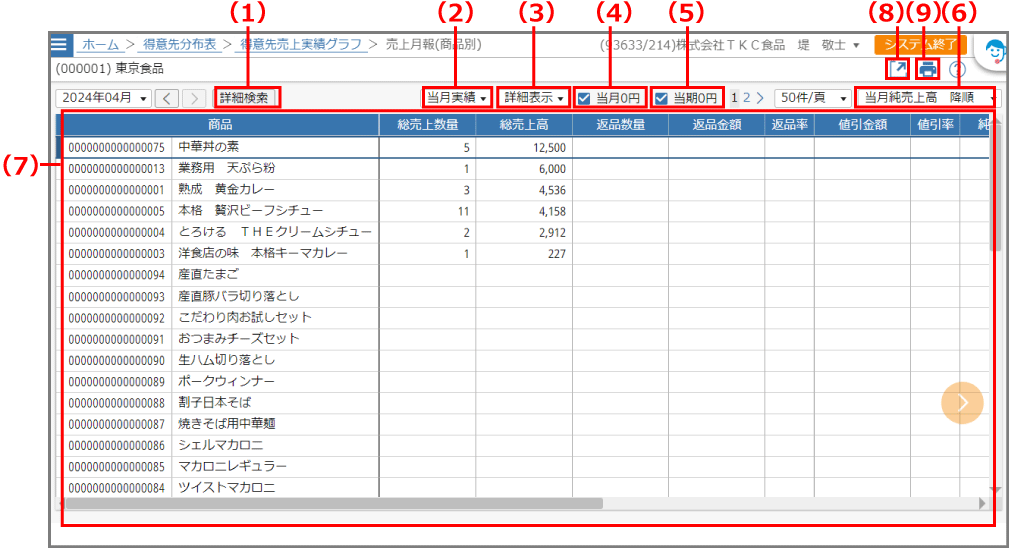Click product code 0000000000000075
This screenshot has height=548, width=1009.
116,148
